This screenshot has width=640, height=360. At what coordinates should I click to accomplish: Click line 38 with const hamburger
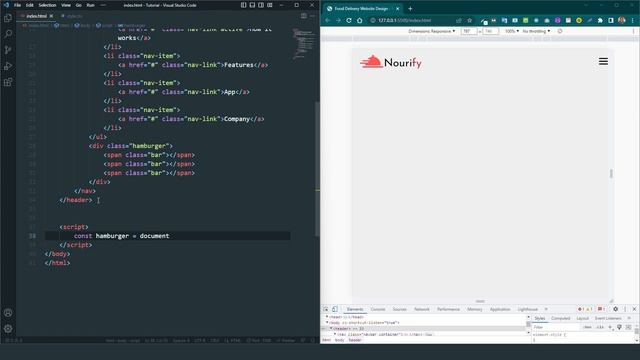(167, 236)
